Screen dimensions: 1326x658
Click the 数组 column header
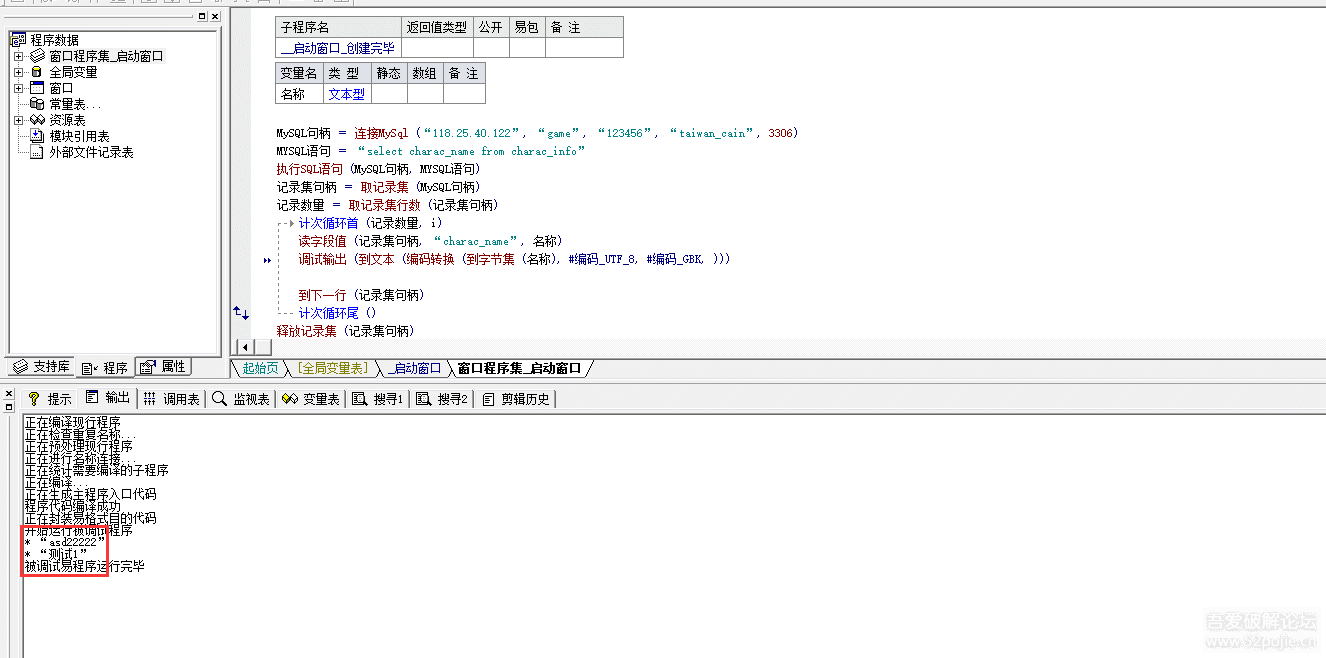426,73
